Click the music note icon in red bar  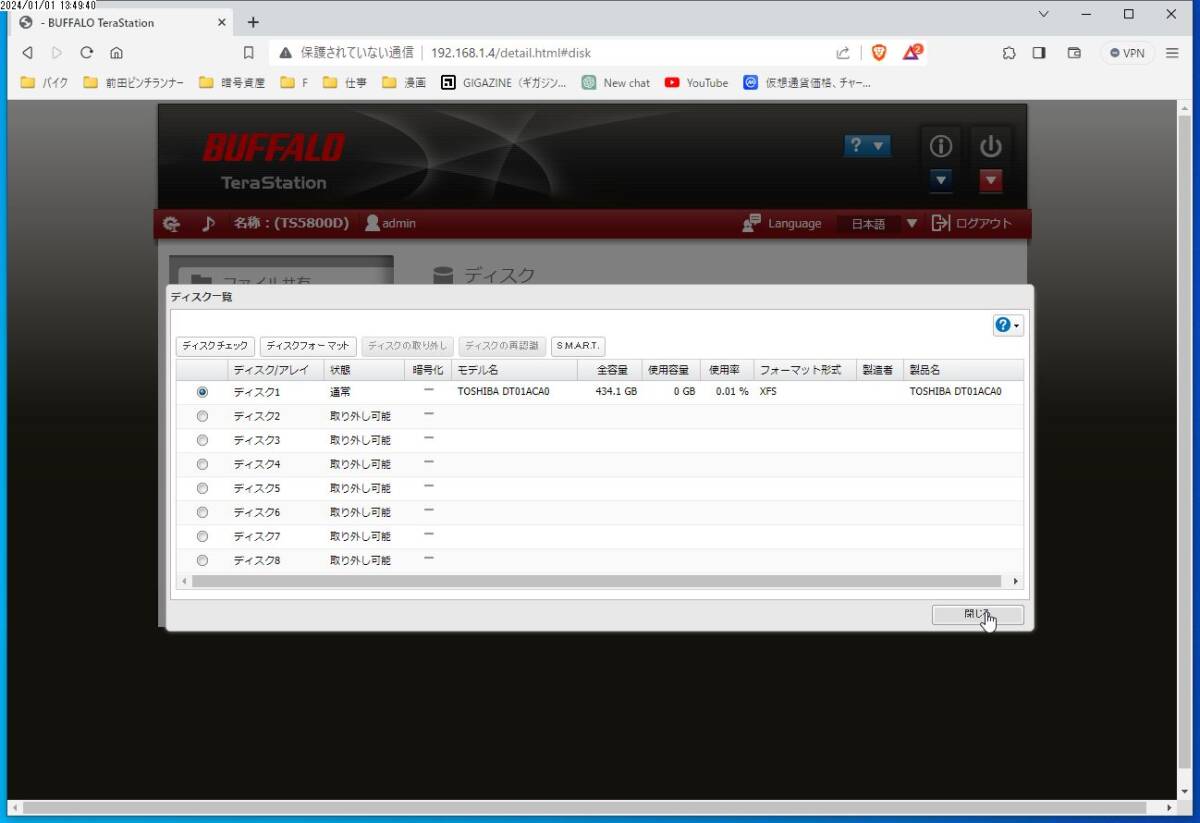[208, 224]
